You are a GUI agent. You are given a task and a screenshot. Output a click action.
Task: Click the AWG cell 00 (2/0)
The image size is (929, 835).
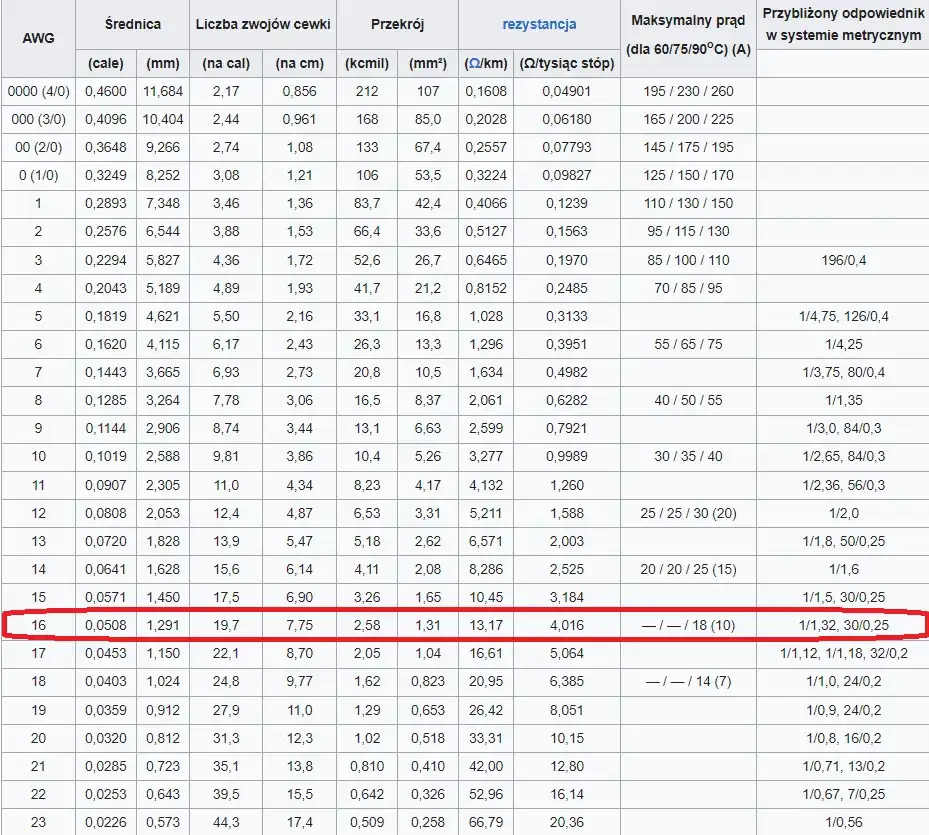[x=39, y=147]
